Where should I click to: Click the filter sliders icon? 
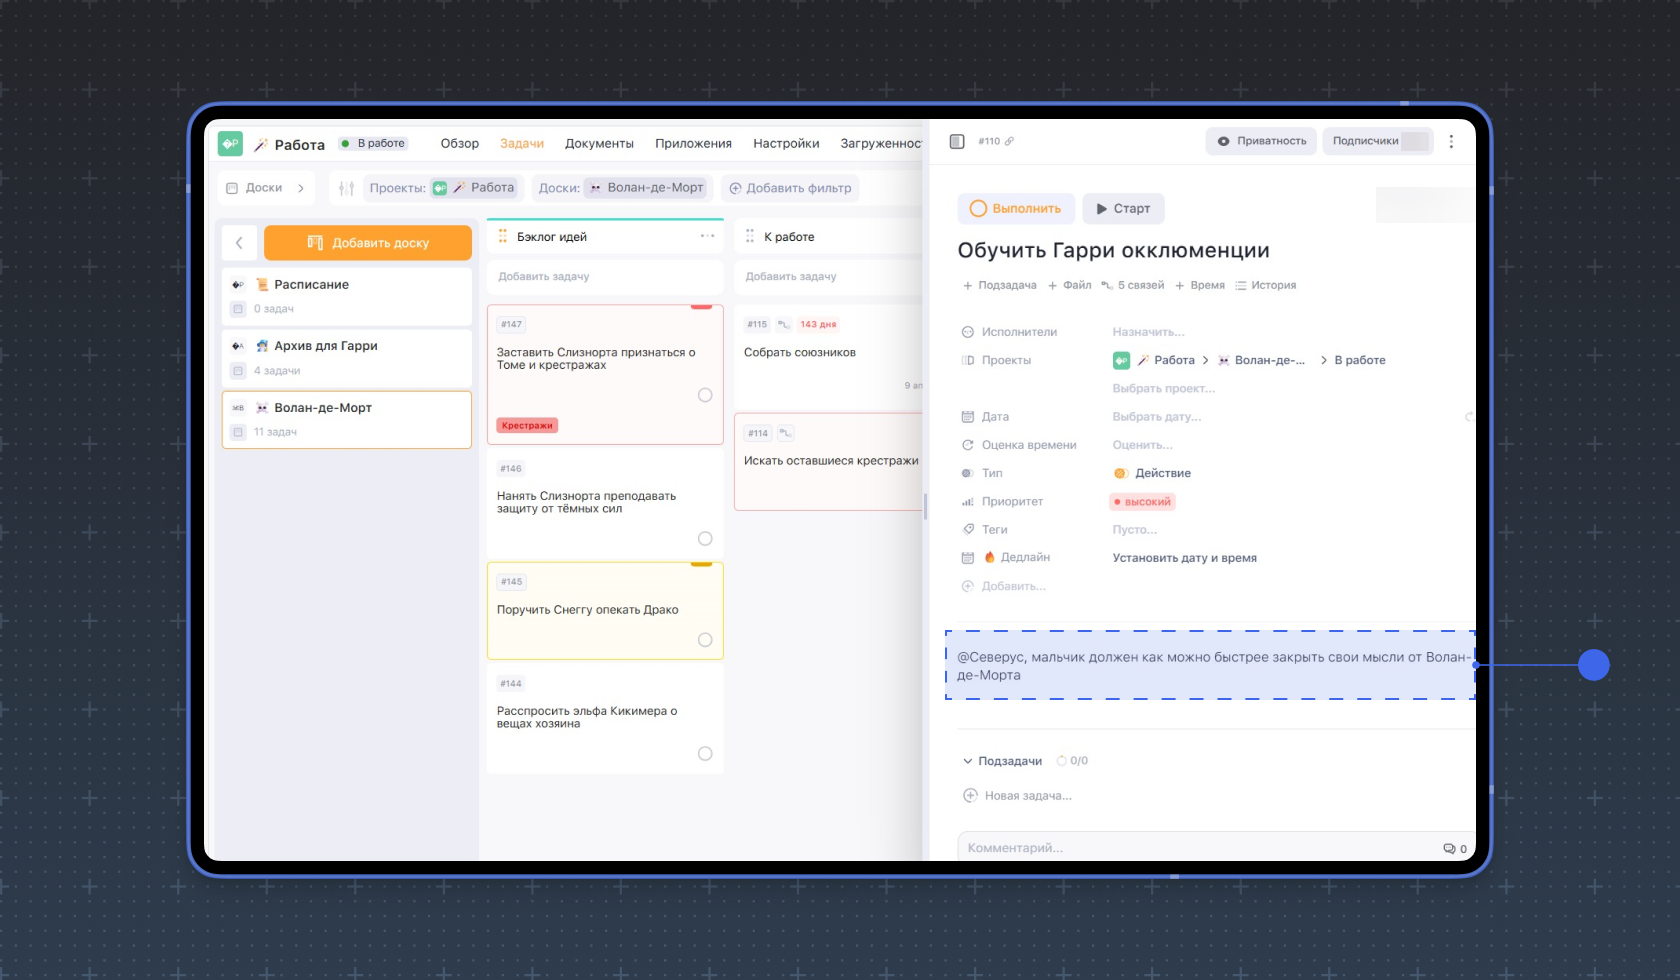point(346,188)
